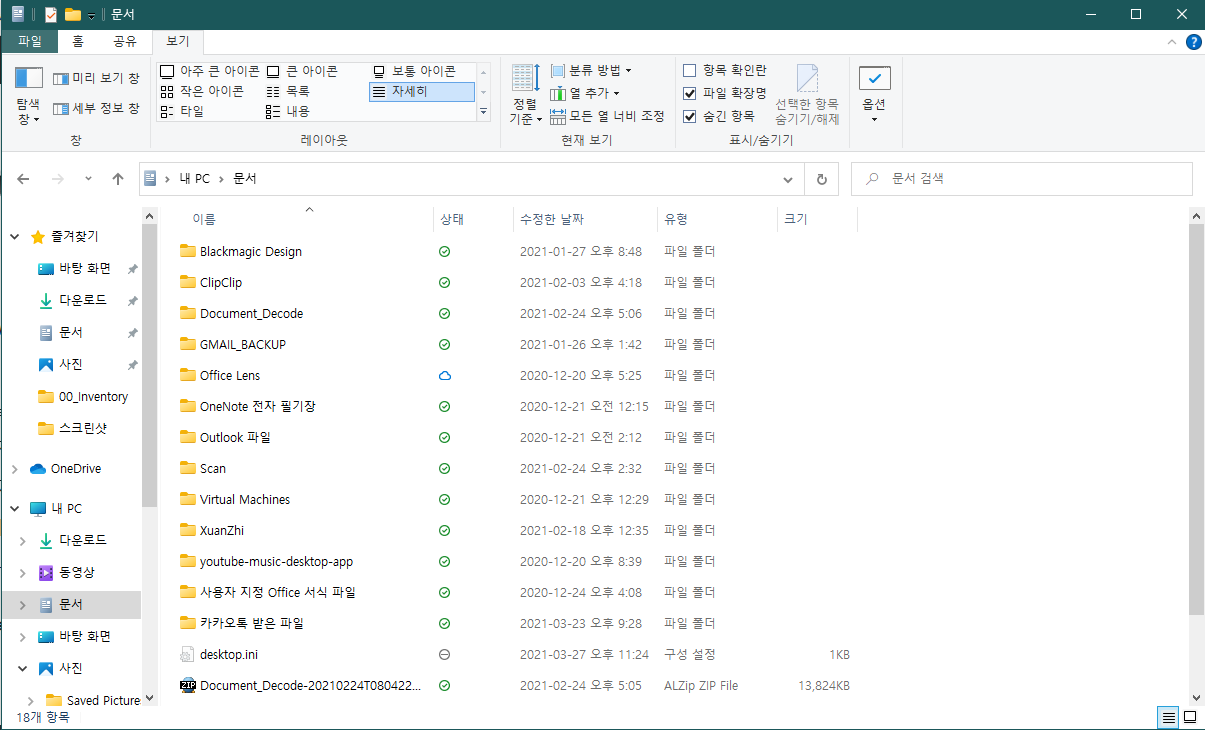Select small icons (작은 아이콘) layout

coord(202,91)
